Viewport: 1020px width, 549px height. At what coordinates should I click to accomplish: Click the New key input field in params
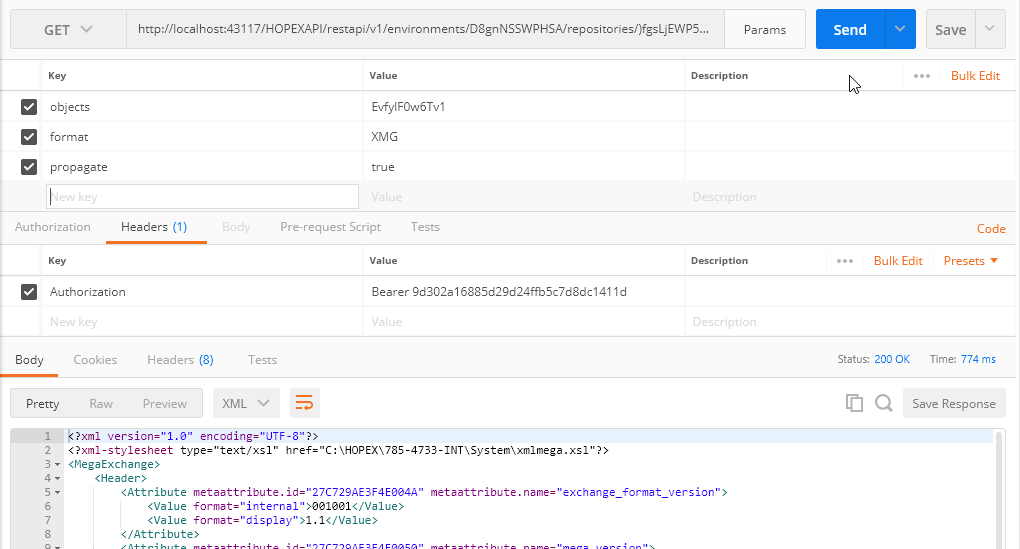pos(202,197)
